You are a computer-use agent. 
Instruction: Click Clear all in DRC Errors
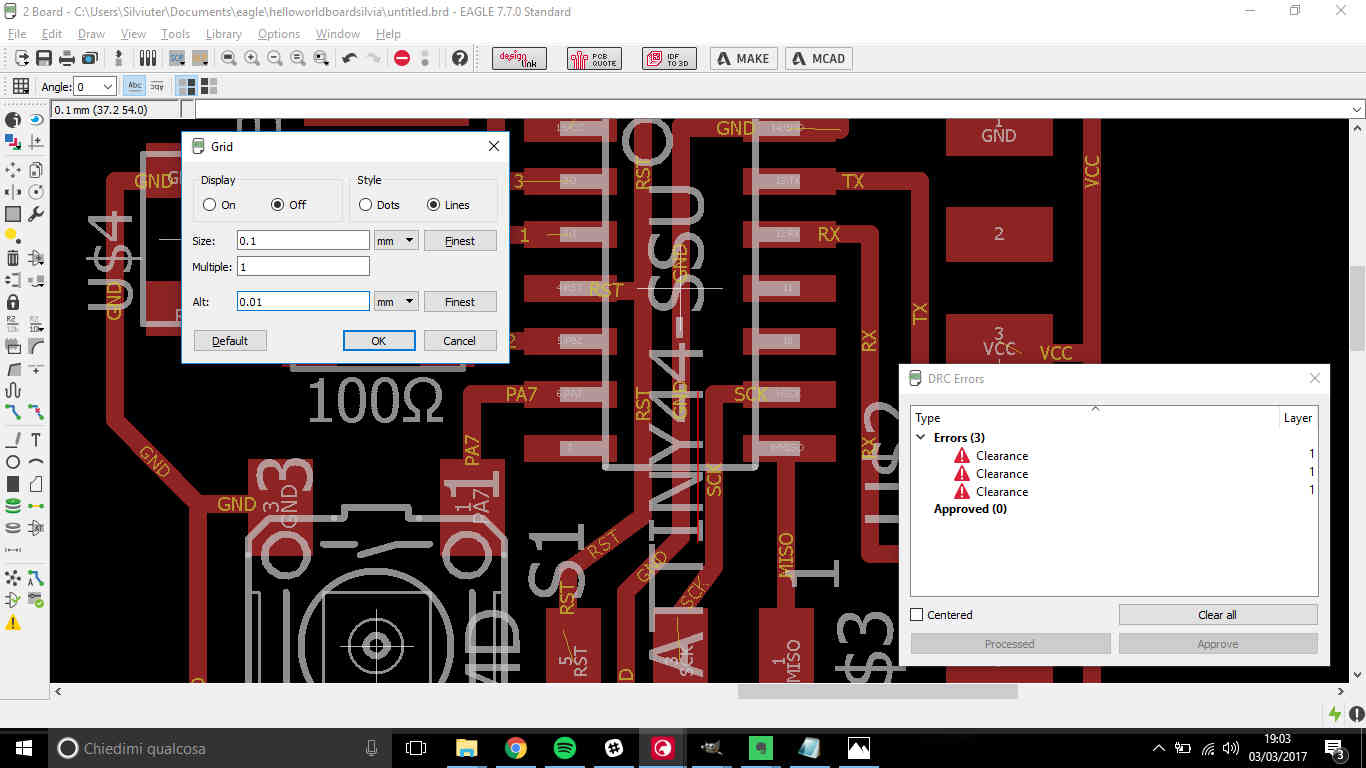1218,615
